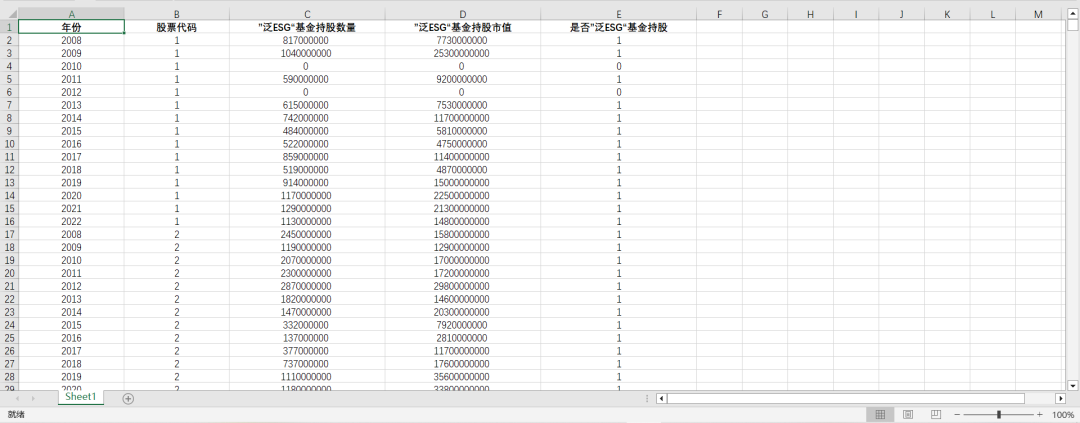Image resolution: width=1080 pixels, height=423 pixels.
Task: Click the horizontal scrollbar left arrow
Action: [x=661, y=398]
